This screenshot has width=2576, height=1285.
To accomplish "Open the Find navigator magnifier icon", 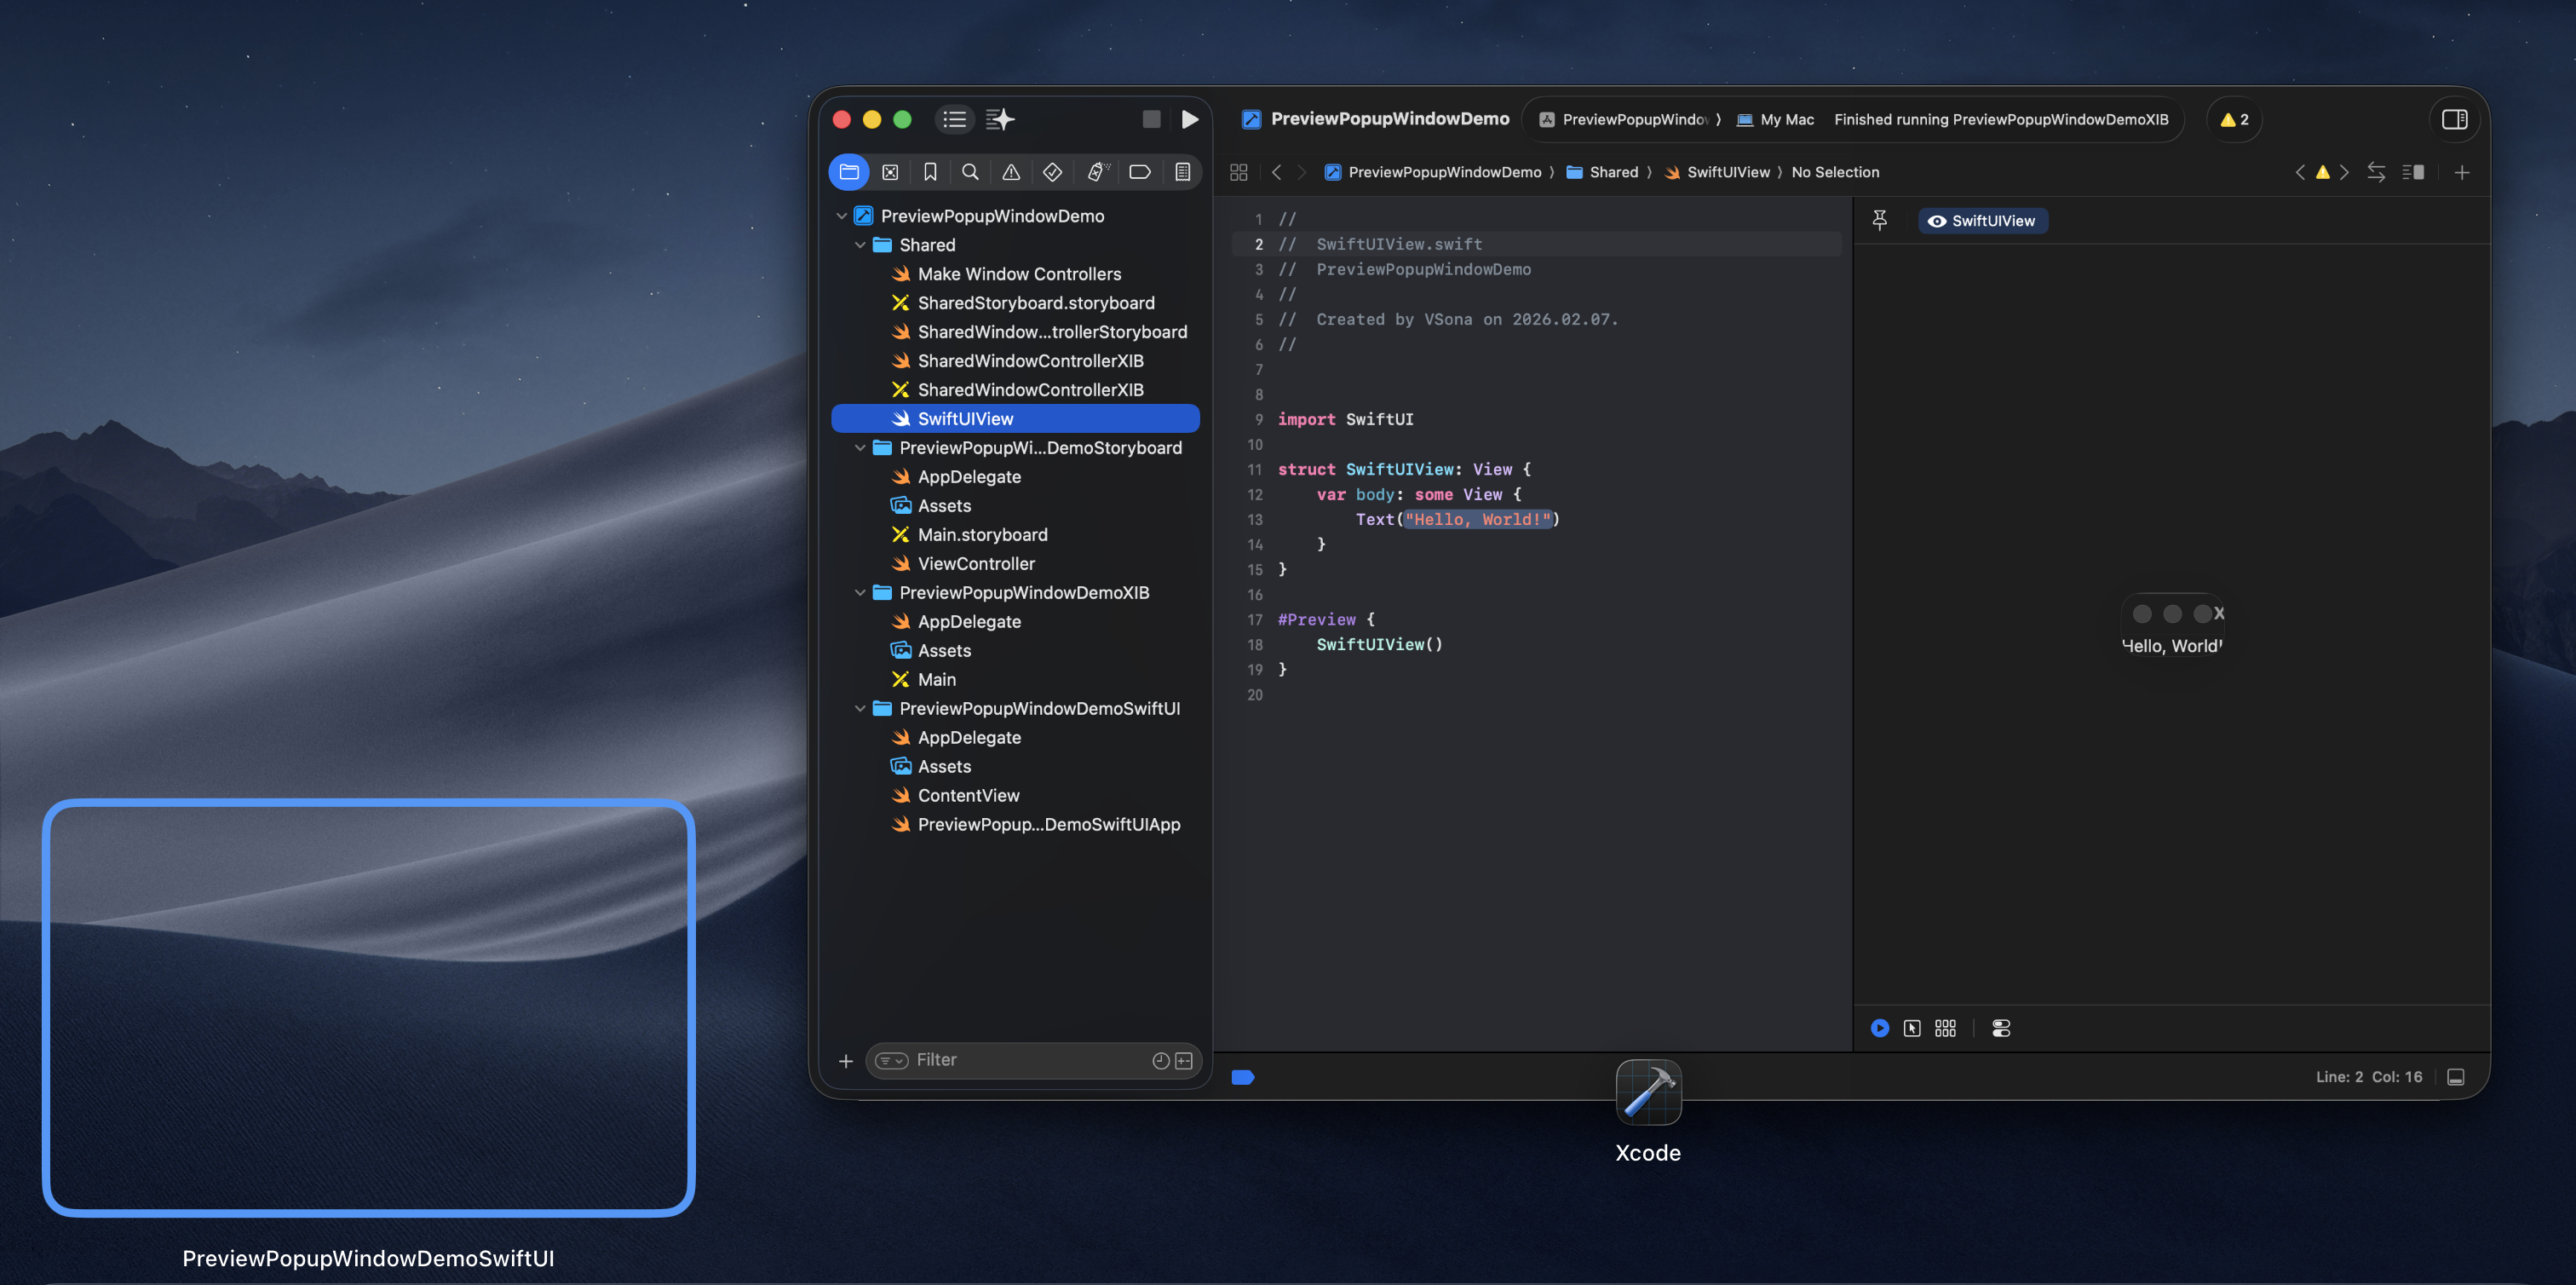I will click(x=970, y=172).
